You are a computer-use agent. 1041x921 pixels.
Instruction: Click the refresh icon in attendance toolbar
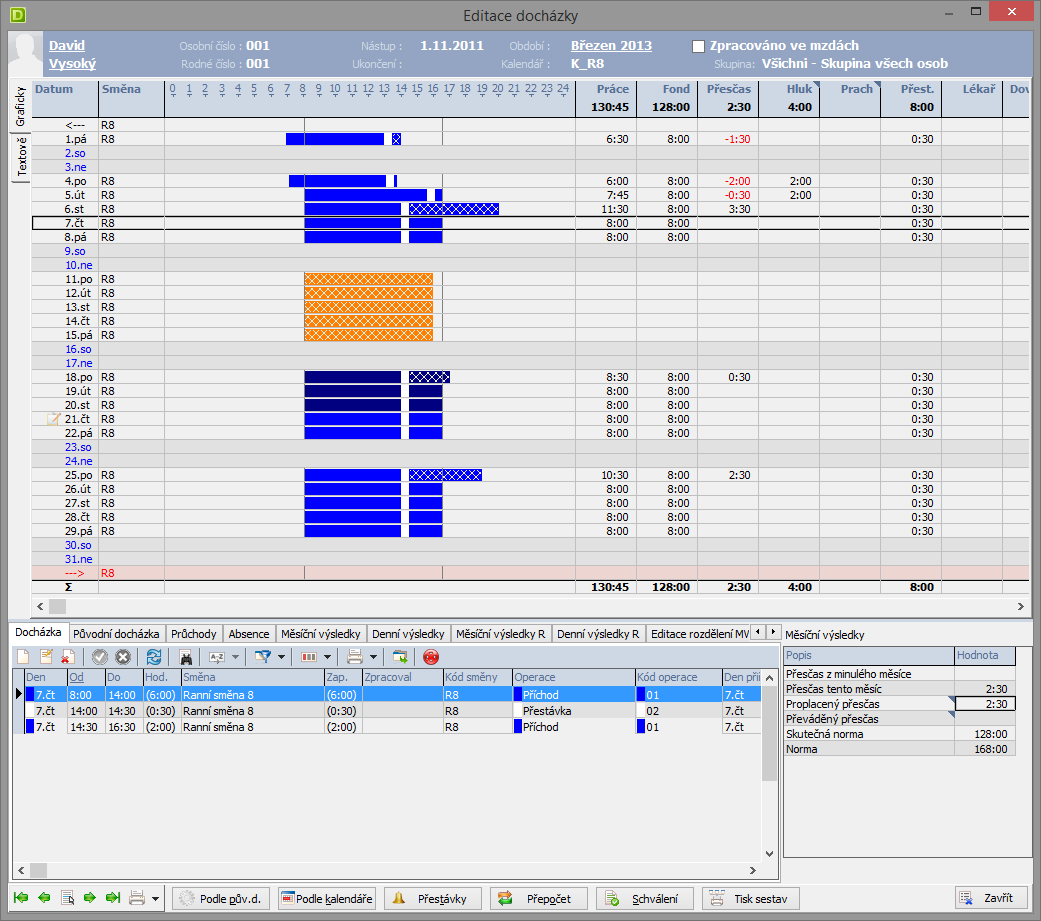[153, 657]
